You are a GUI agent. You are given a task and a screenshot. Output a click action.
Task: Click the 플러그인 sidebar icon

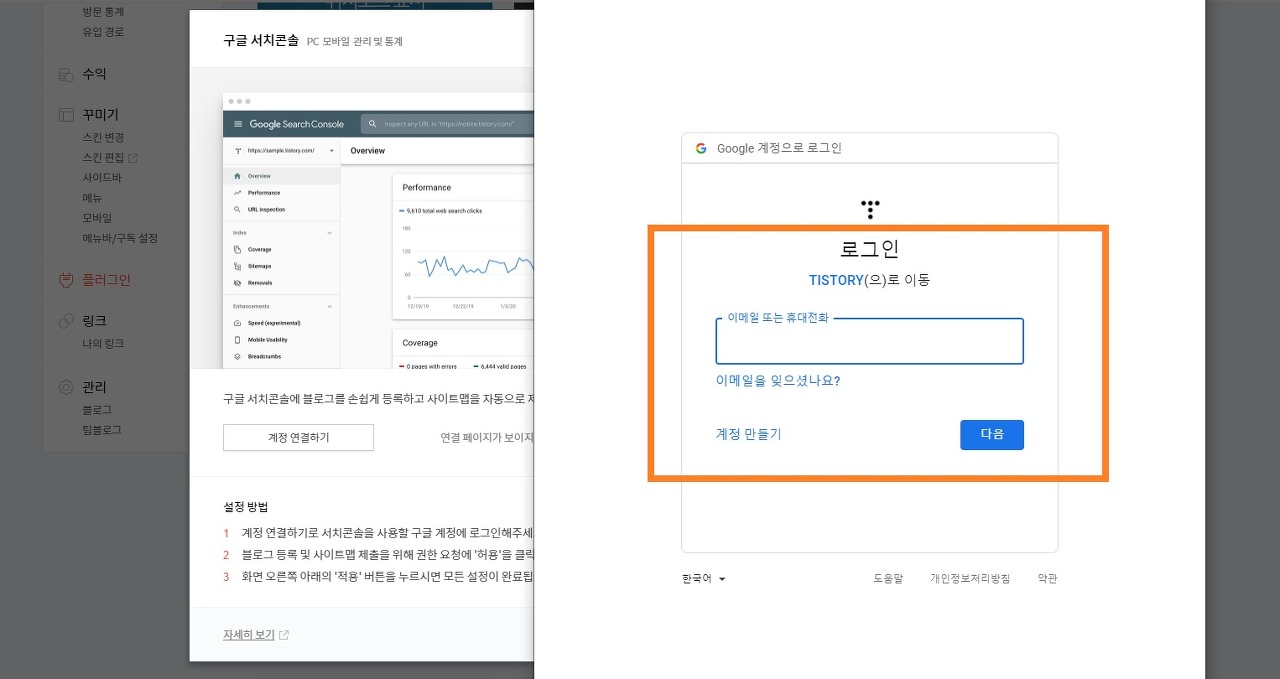[66, 280]
